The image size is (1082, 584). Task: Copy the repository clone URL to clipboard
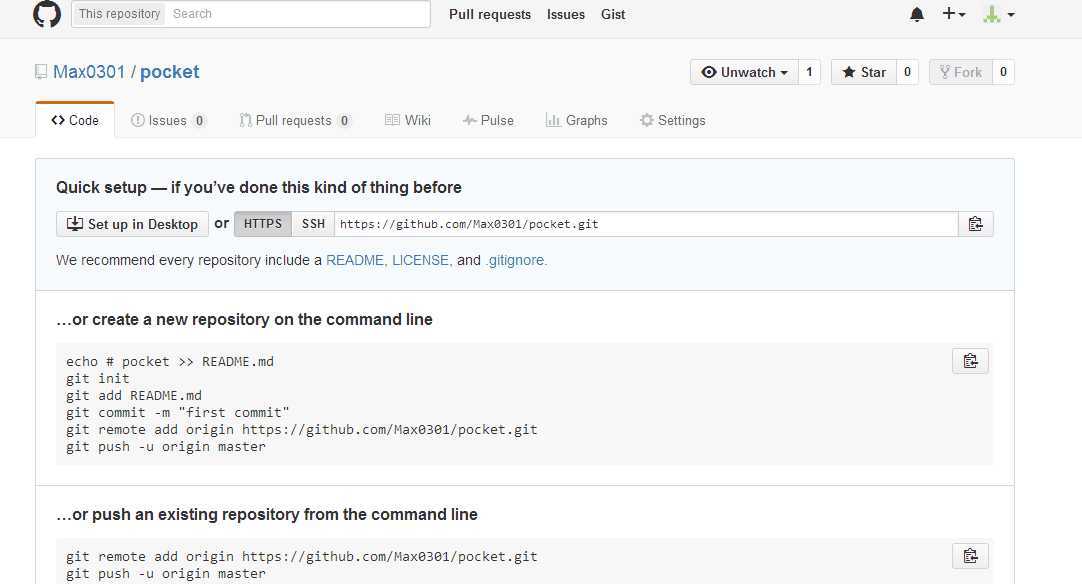(x=976, y=224)
